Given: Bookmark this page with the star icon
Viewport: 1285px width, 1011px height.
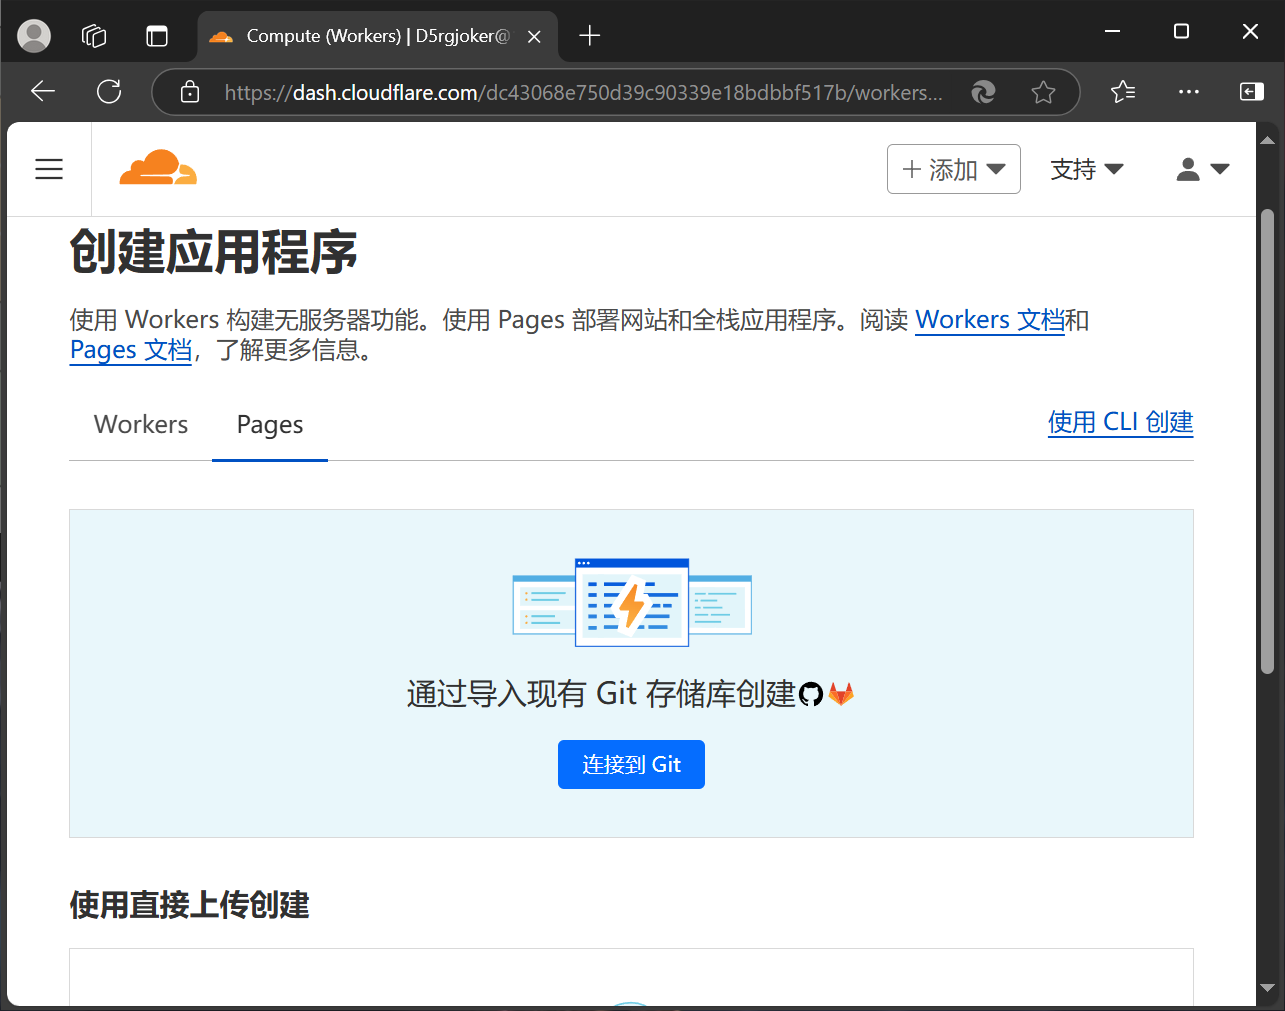Looking at the screenshot, I should click(x=1043, y=93).
